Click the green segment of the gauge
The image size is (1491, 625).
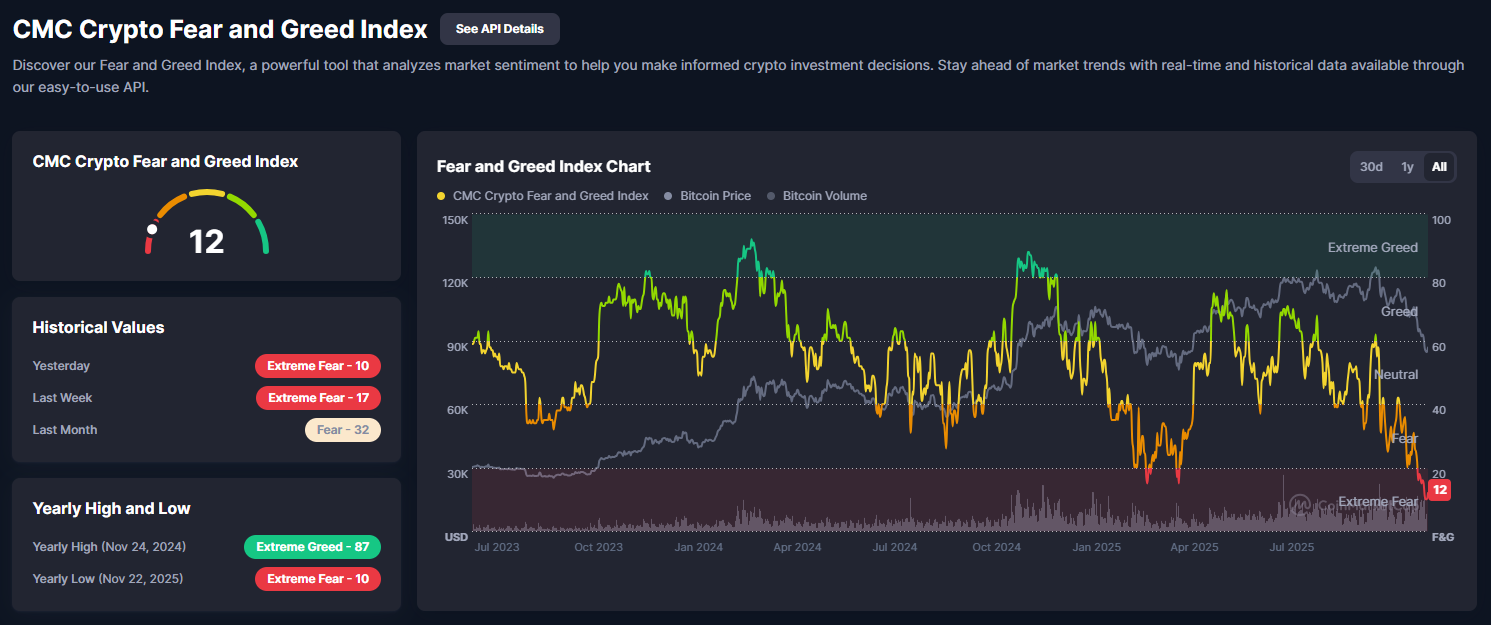click(x=261, y=237)
